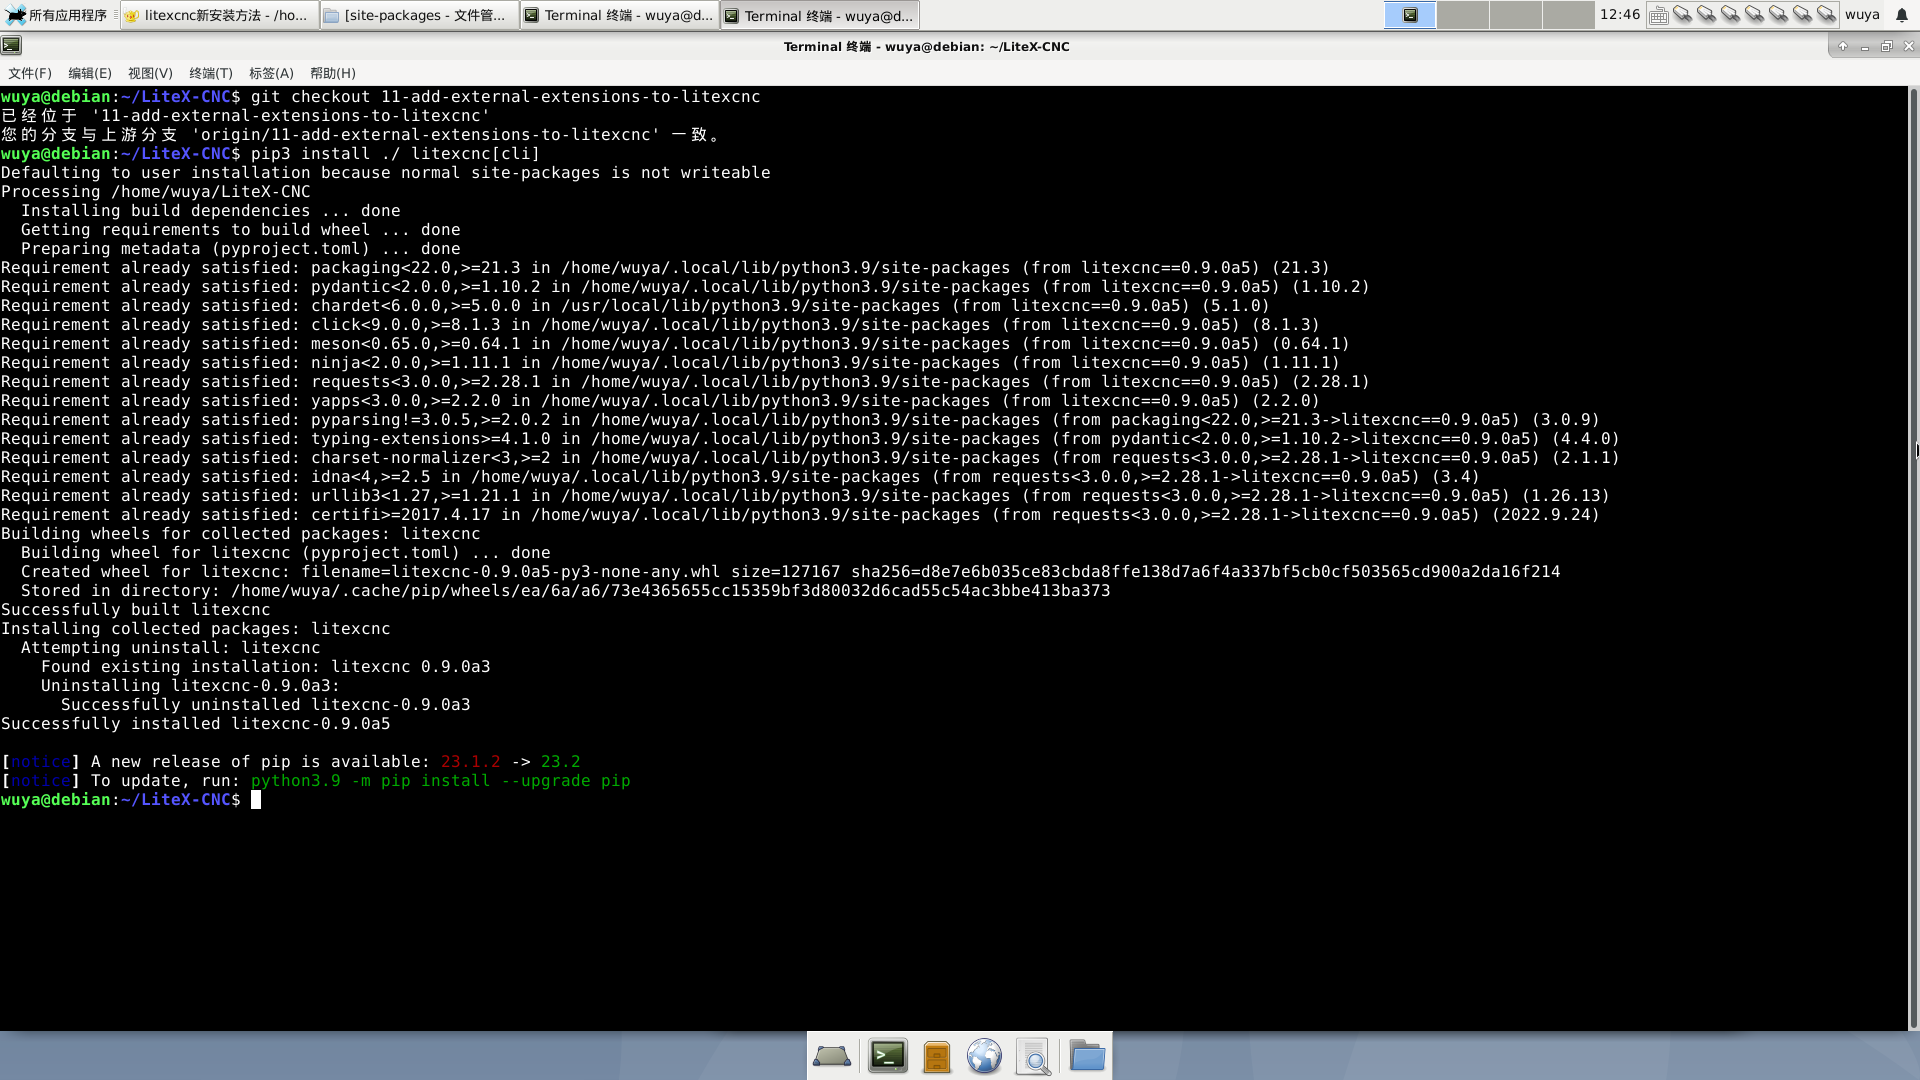Screen dimensions: 1920x1080
Task: Open the 编辑(E) menu
Action: pyautogui.click(x=90, y=73)
